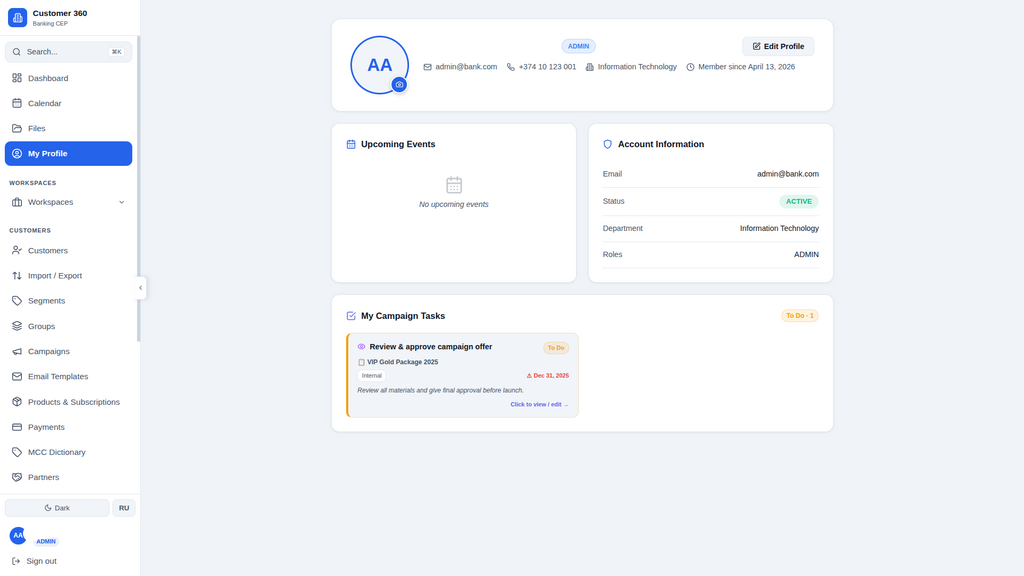Screen dimensions: 1024x576
Task: Click the Edit Profile button
Action: click(778, 46)
